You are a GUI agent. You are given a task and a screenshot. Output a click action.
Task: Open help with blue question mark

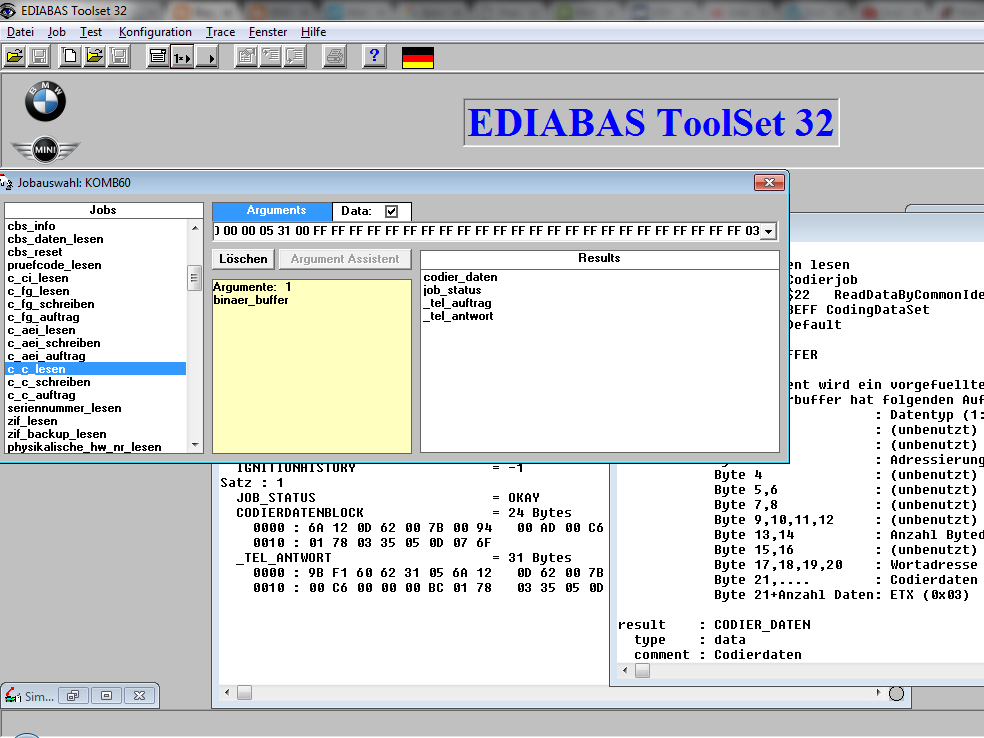pos(374,57)
